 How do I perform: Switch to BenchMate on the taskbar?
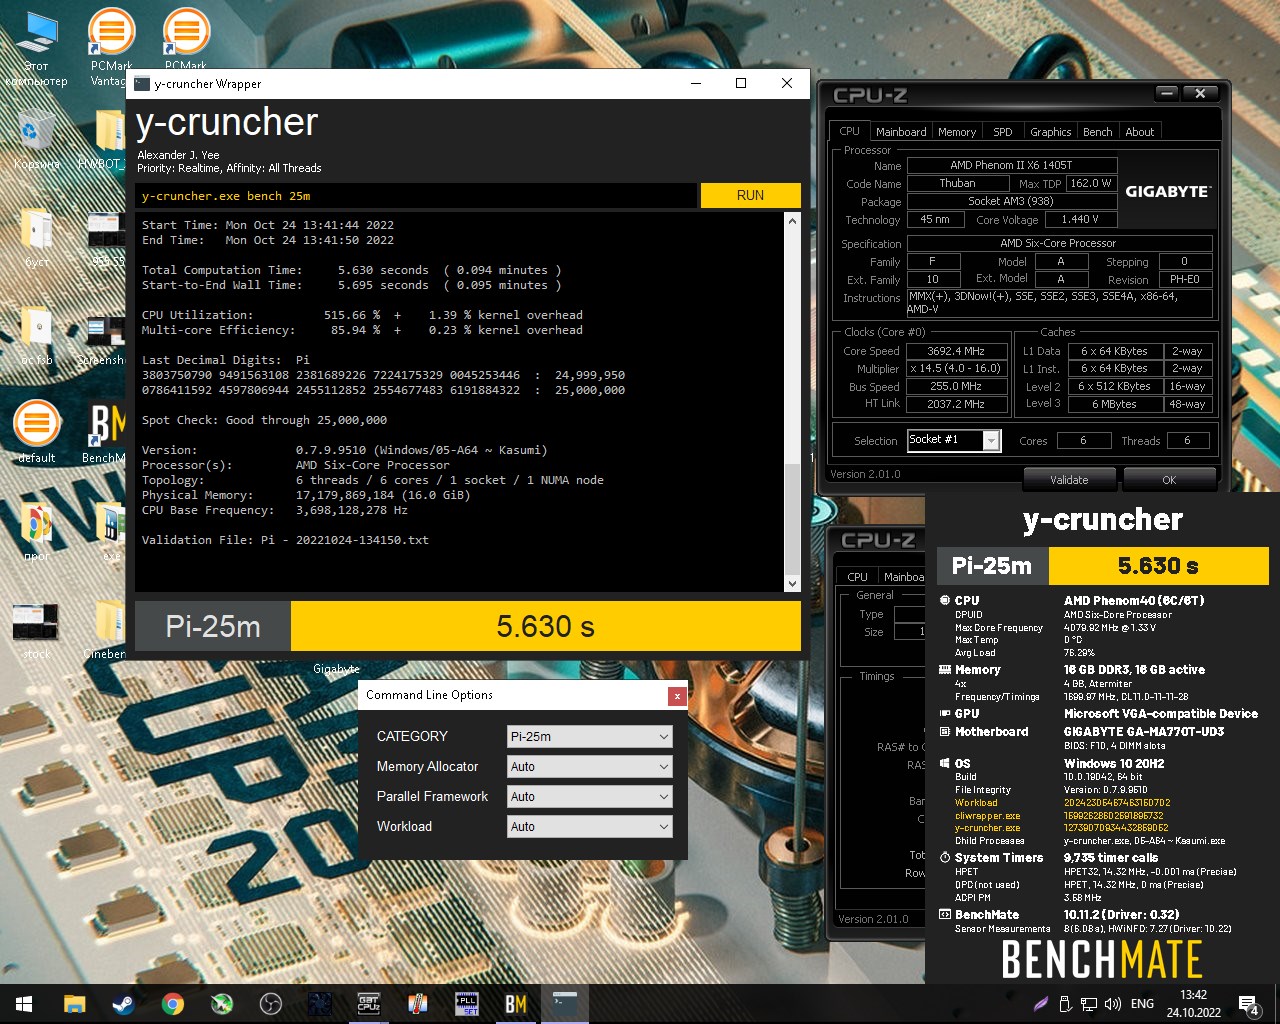point(515,1004)
